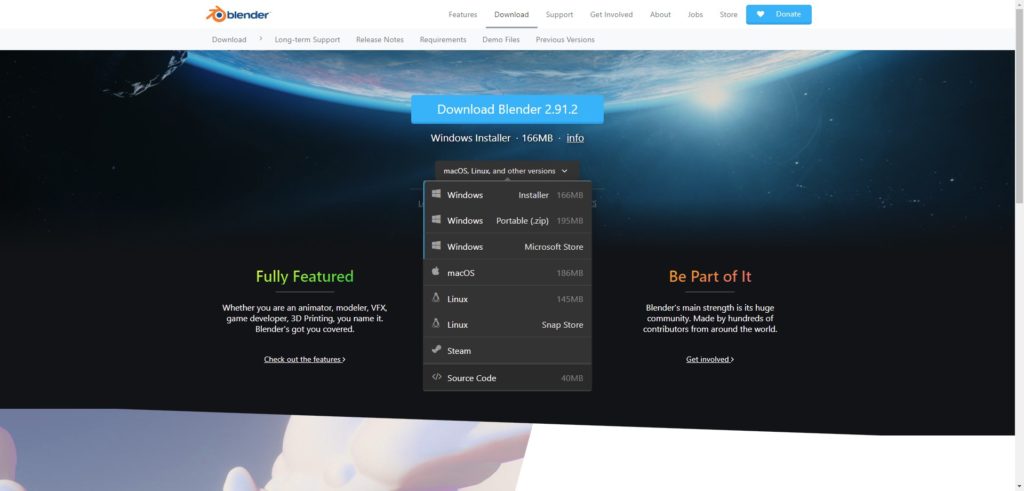
Task: Click the Fully Featured heading
Action: point(304,276)
